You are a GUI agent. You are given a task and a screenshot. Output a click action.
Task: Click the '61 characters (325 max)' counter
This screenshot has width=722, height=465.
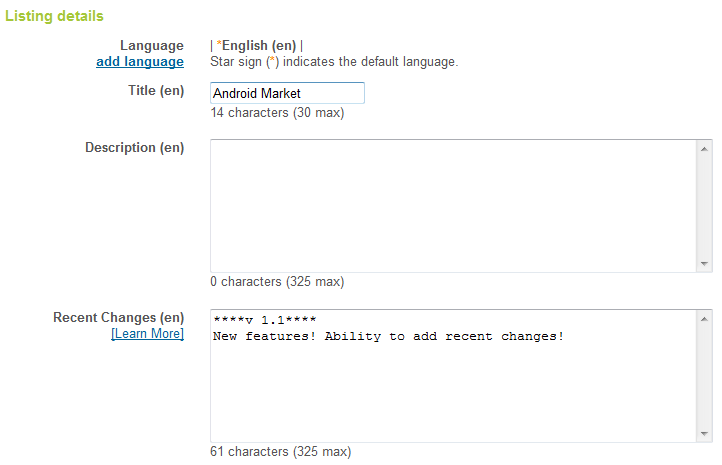[x=280, y=452]
